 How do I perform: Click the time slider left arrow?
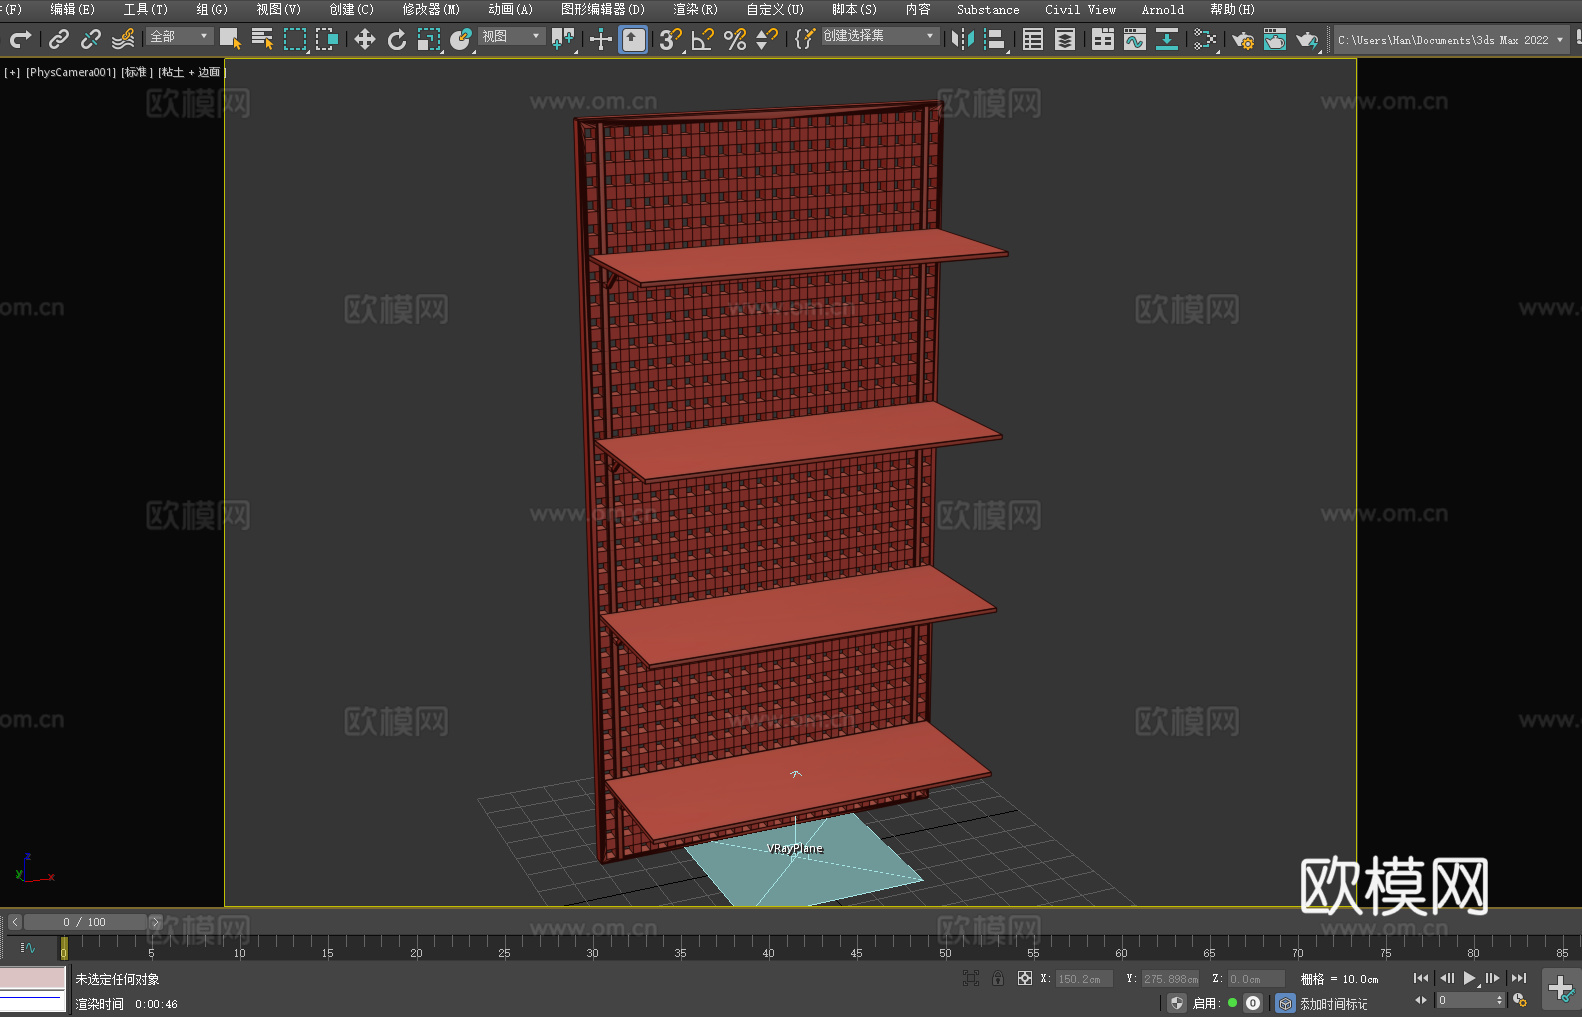click(x=14, y=922)
